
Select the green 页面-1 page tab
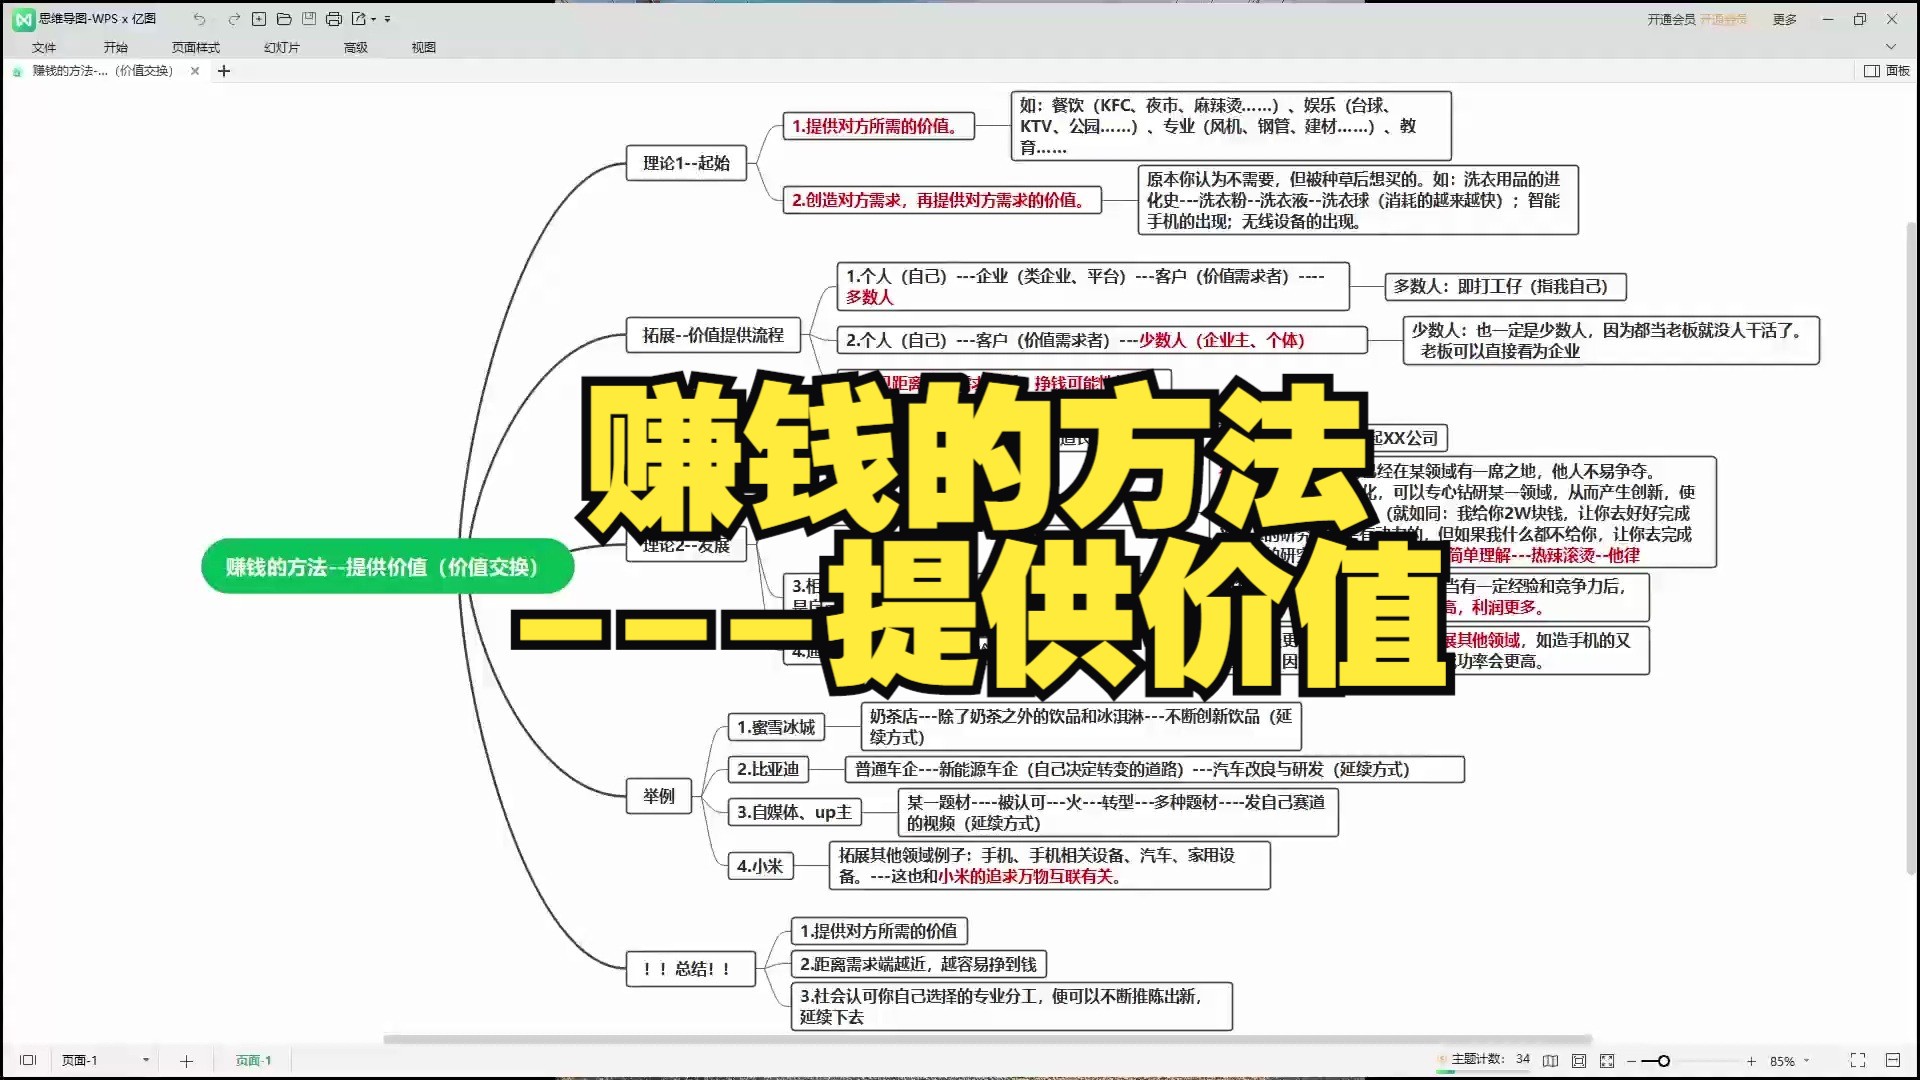tap(253, 1060)
